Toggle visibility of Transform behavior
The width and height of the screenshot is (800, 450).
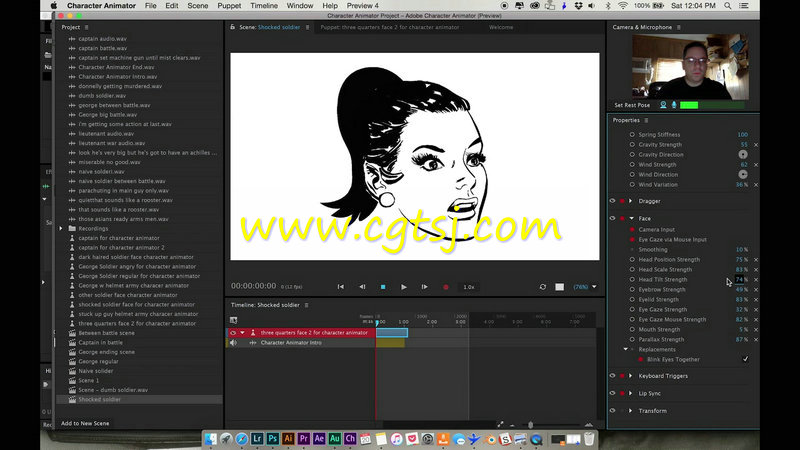613,410
